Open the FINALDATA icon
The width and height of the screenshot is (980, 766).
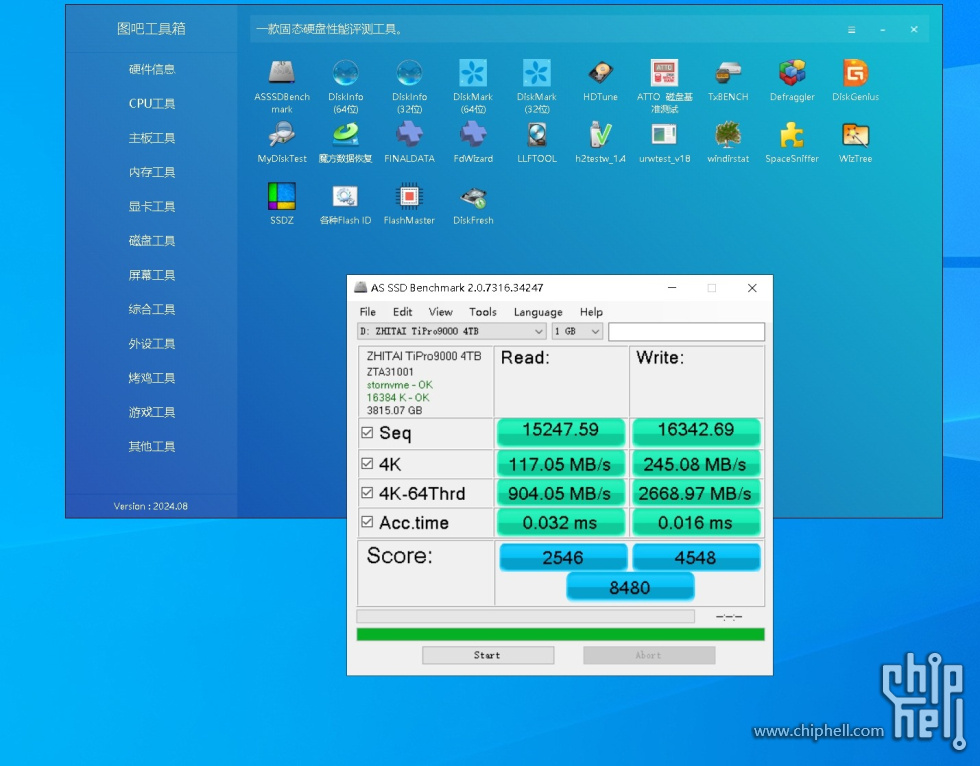[x=409, y=135]
